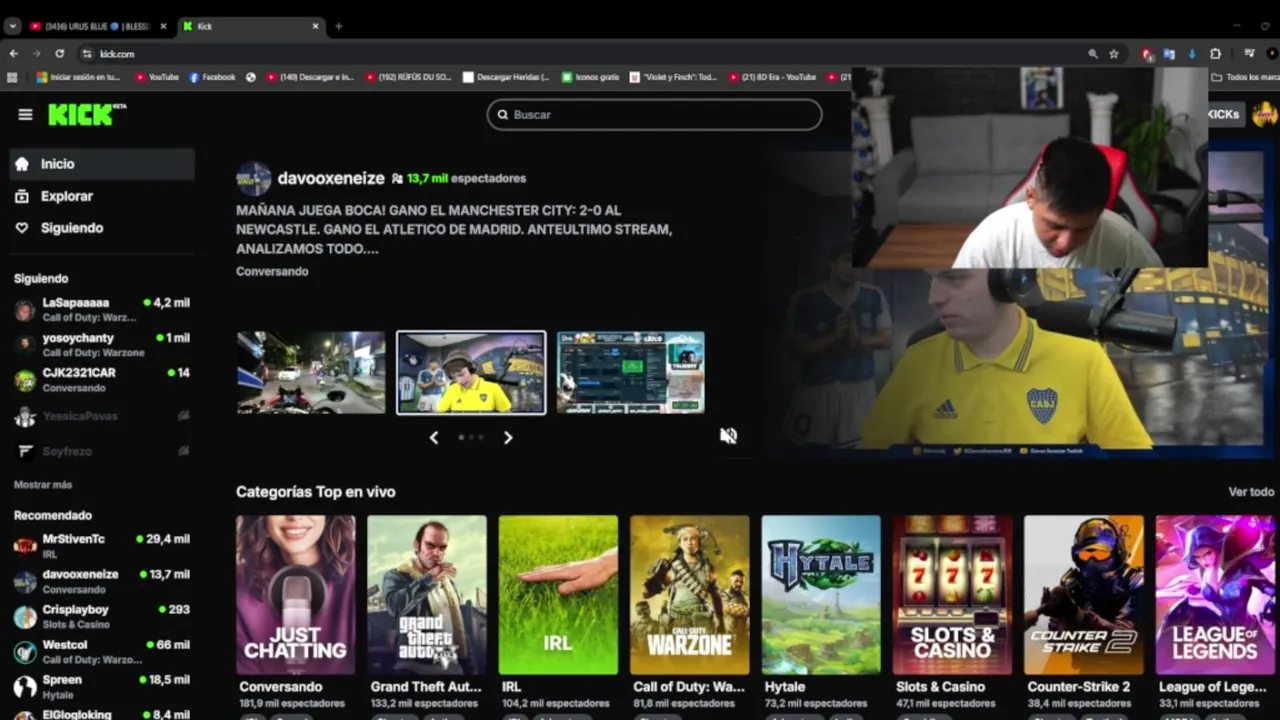The height and width of the screenshot is (720, 1280).
Task: Open the Just Chatting Conversando category card
Action: [295, 595]
